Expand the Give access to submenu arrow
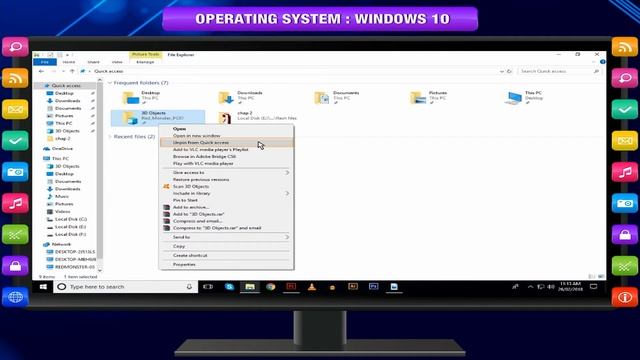This screenshot has width=640, height=360. tap(287, 173)
